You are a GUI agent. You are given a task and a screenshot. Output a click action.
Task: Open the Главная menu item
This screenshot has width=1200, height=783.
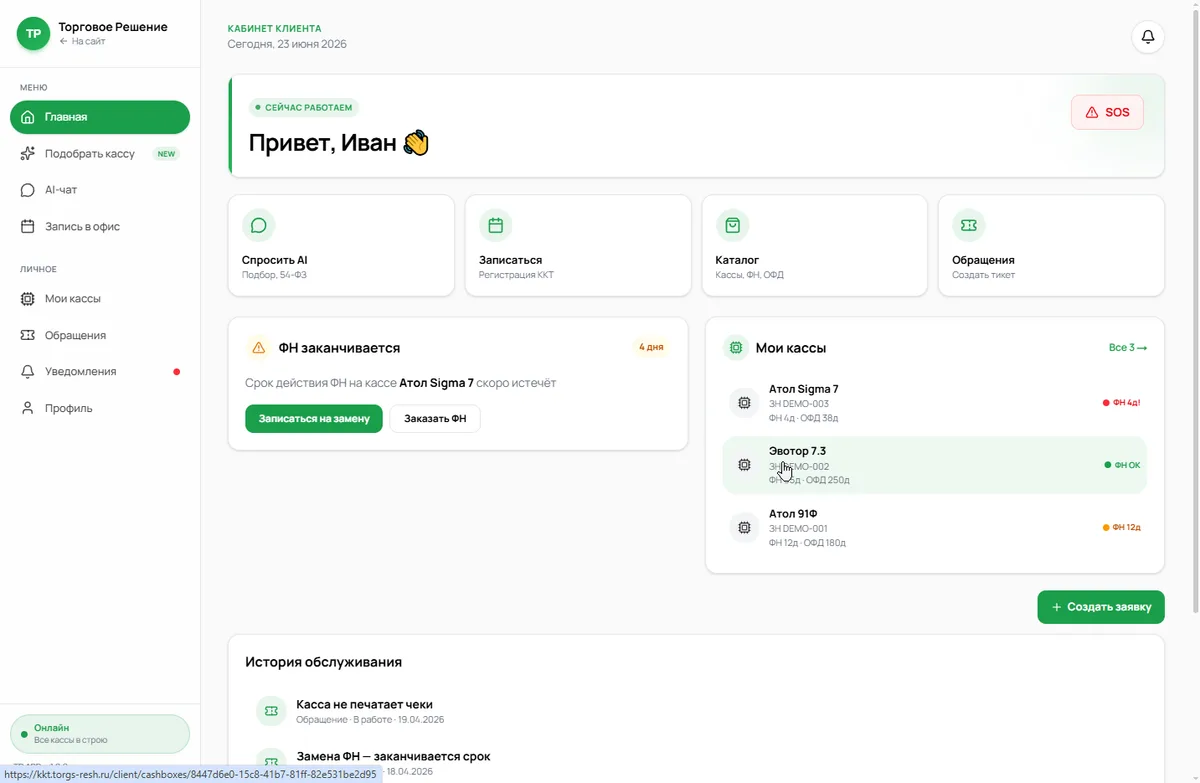tap(100, 117)
